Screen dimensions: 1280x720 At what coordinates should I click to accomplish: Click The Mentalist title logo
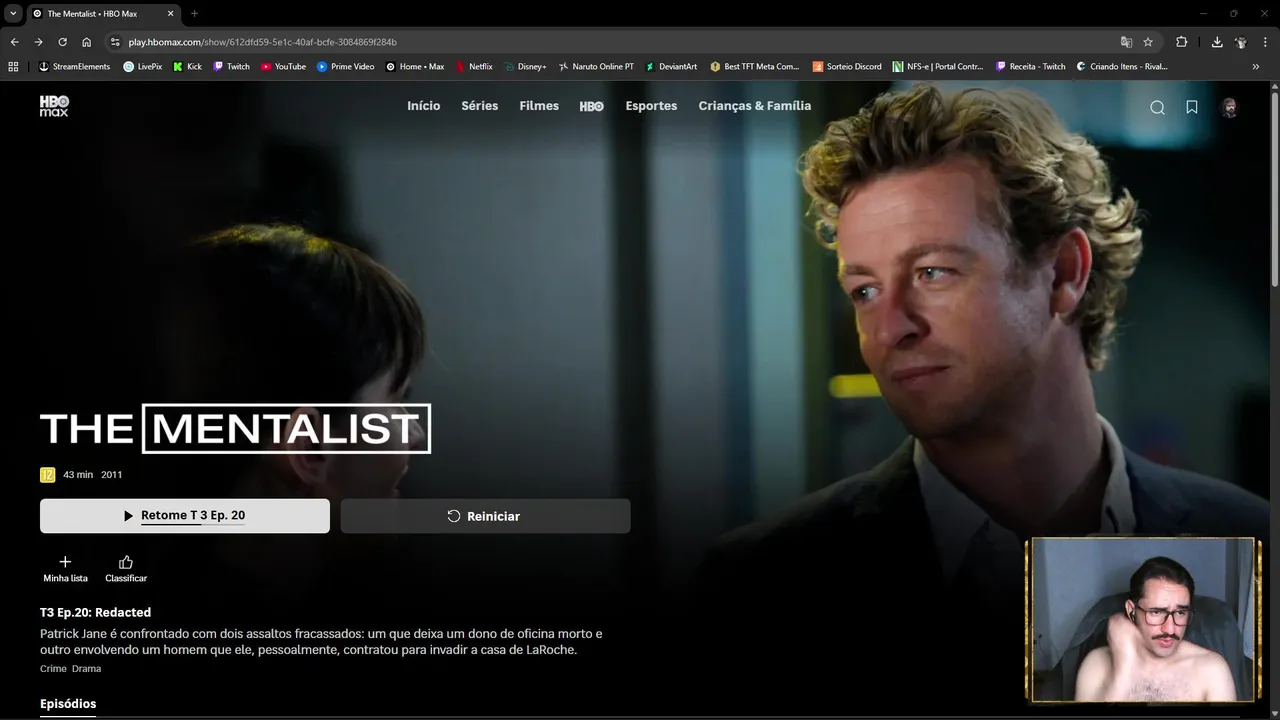point(235,429)
